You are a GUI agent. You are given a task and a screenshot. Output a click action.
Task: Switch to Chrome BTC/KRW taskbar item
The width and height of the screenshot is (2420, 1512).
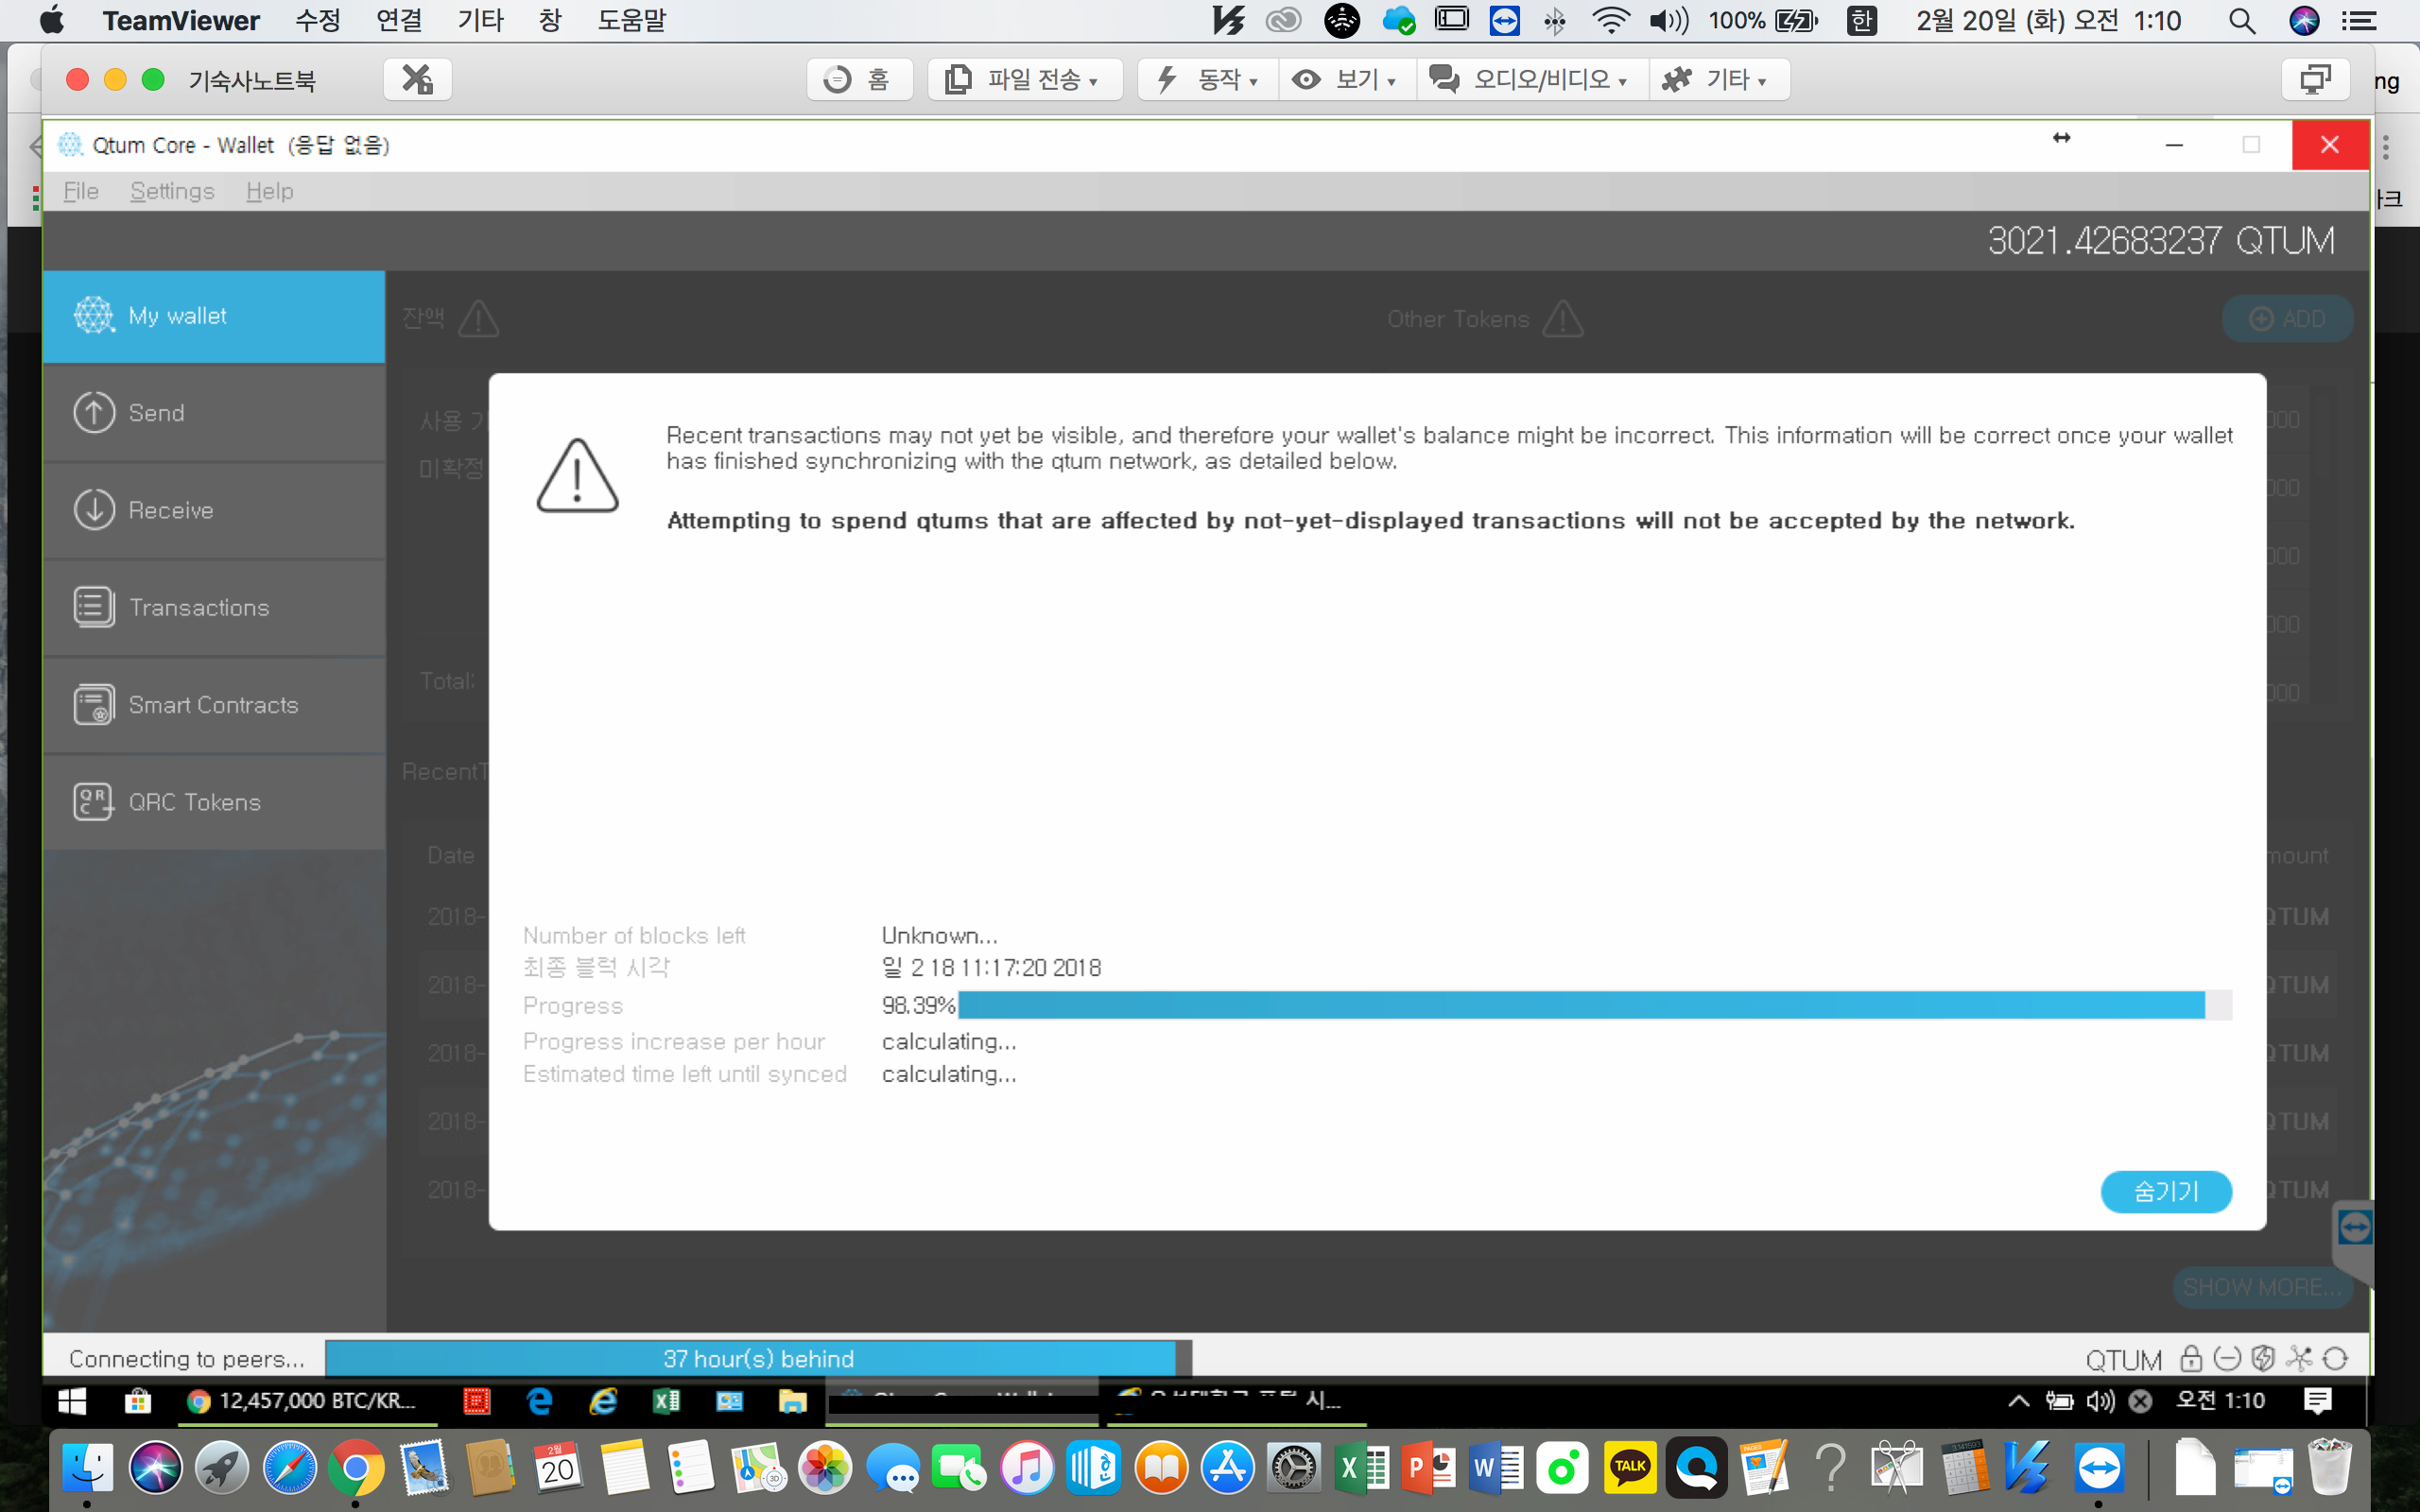point(305,1401)
